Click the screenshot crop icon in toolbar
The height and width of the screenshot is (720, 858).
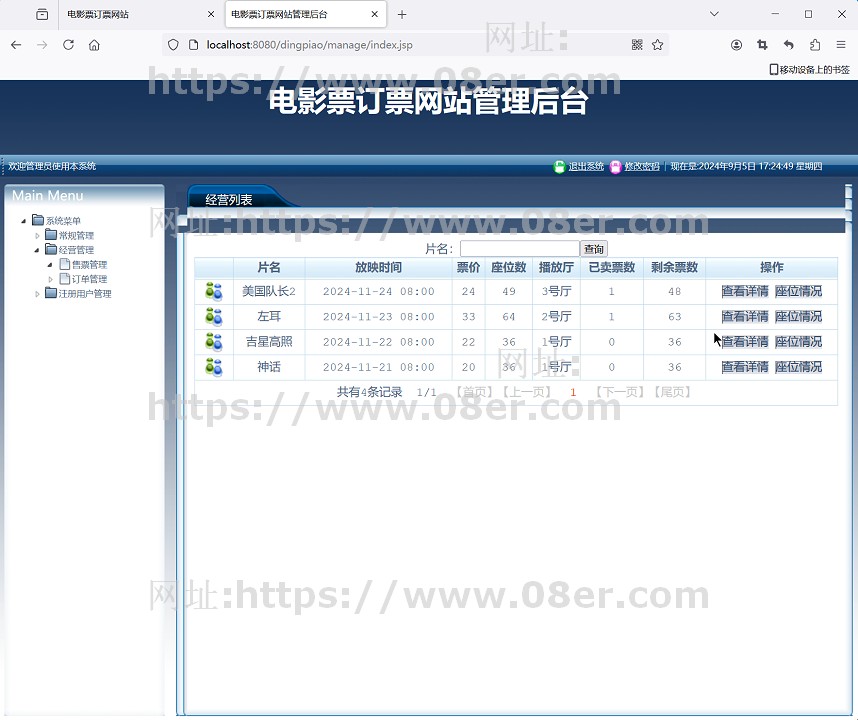762,45
